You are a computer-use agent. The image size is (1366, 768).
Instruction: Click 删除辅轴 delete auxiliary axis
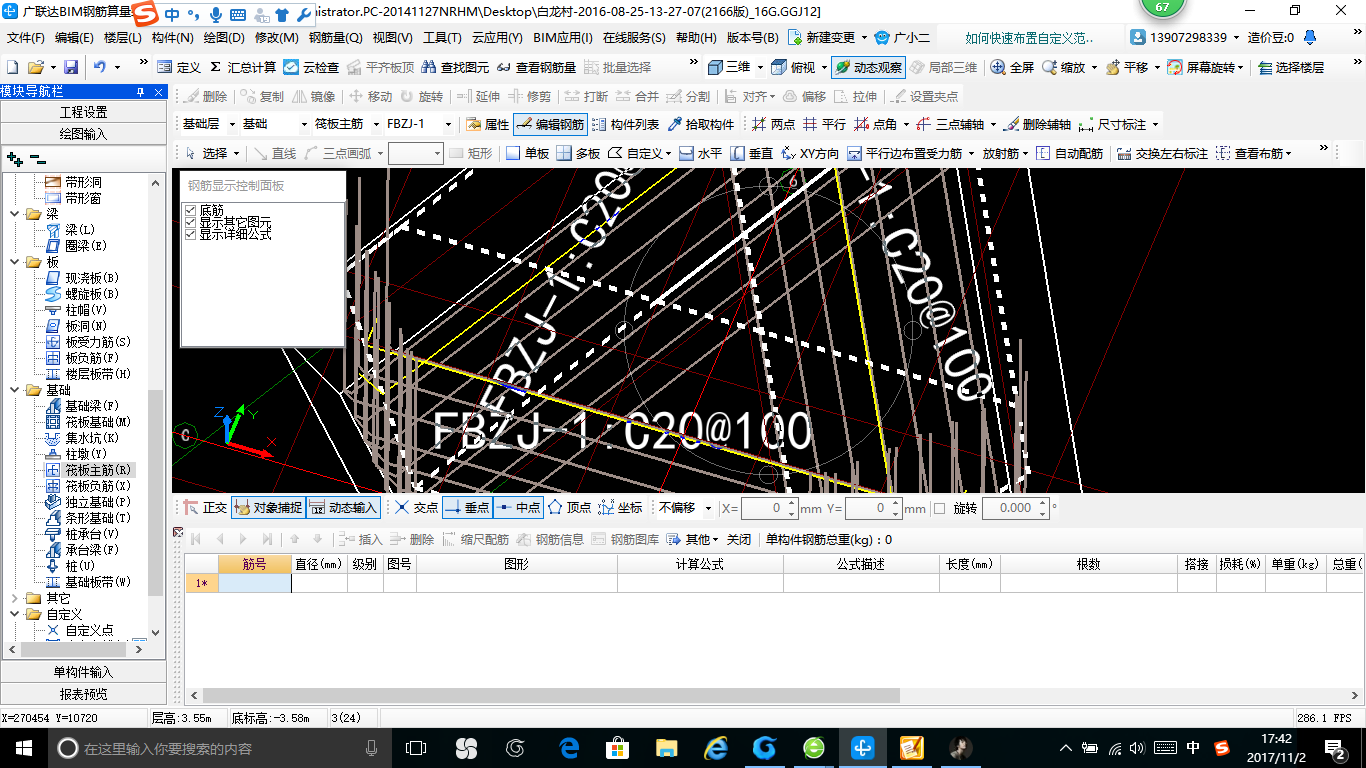tap(1037, 124)
